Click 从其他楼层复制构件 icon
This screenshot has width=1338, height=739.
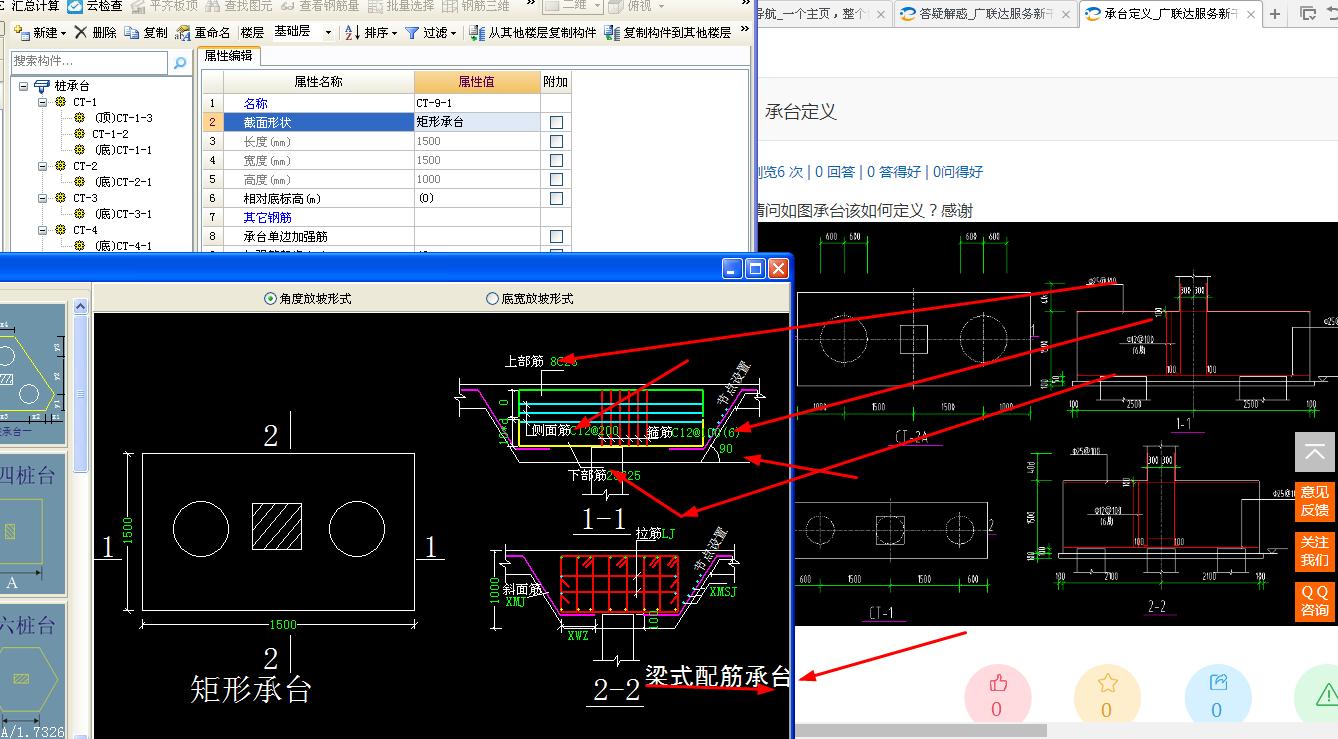[477, 33]
